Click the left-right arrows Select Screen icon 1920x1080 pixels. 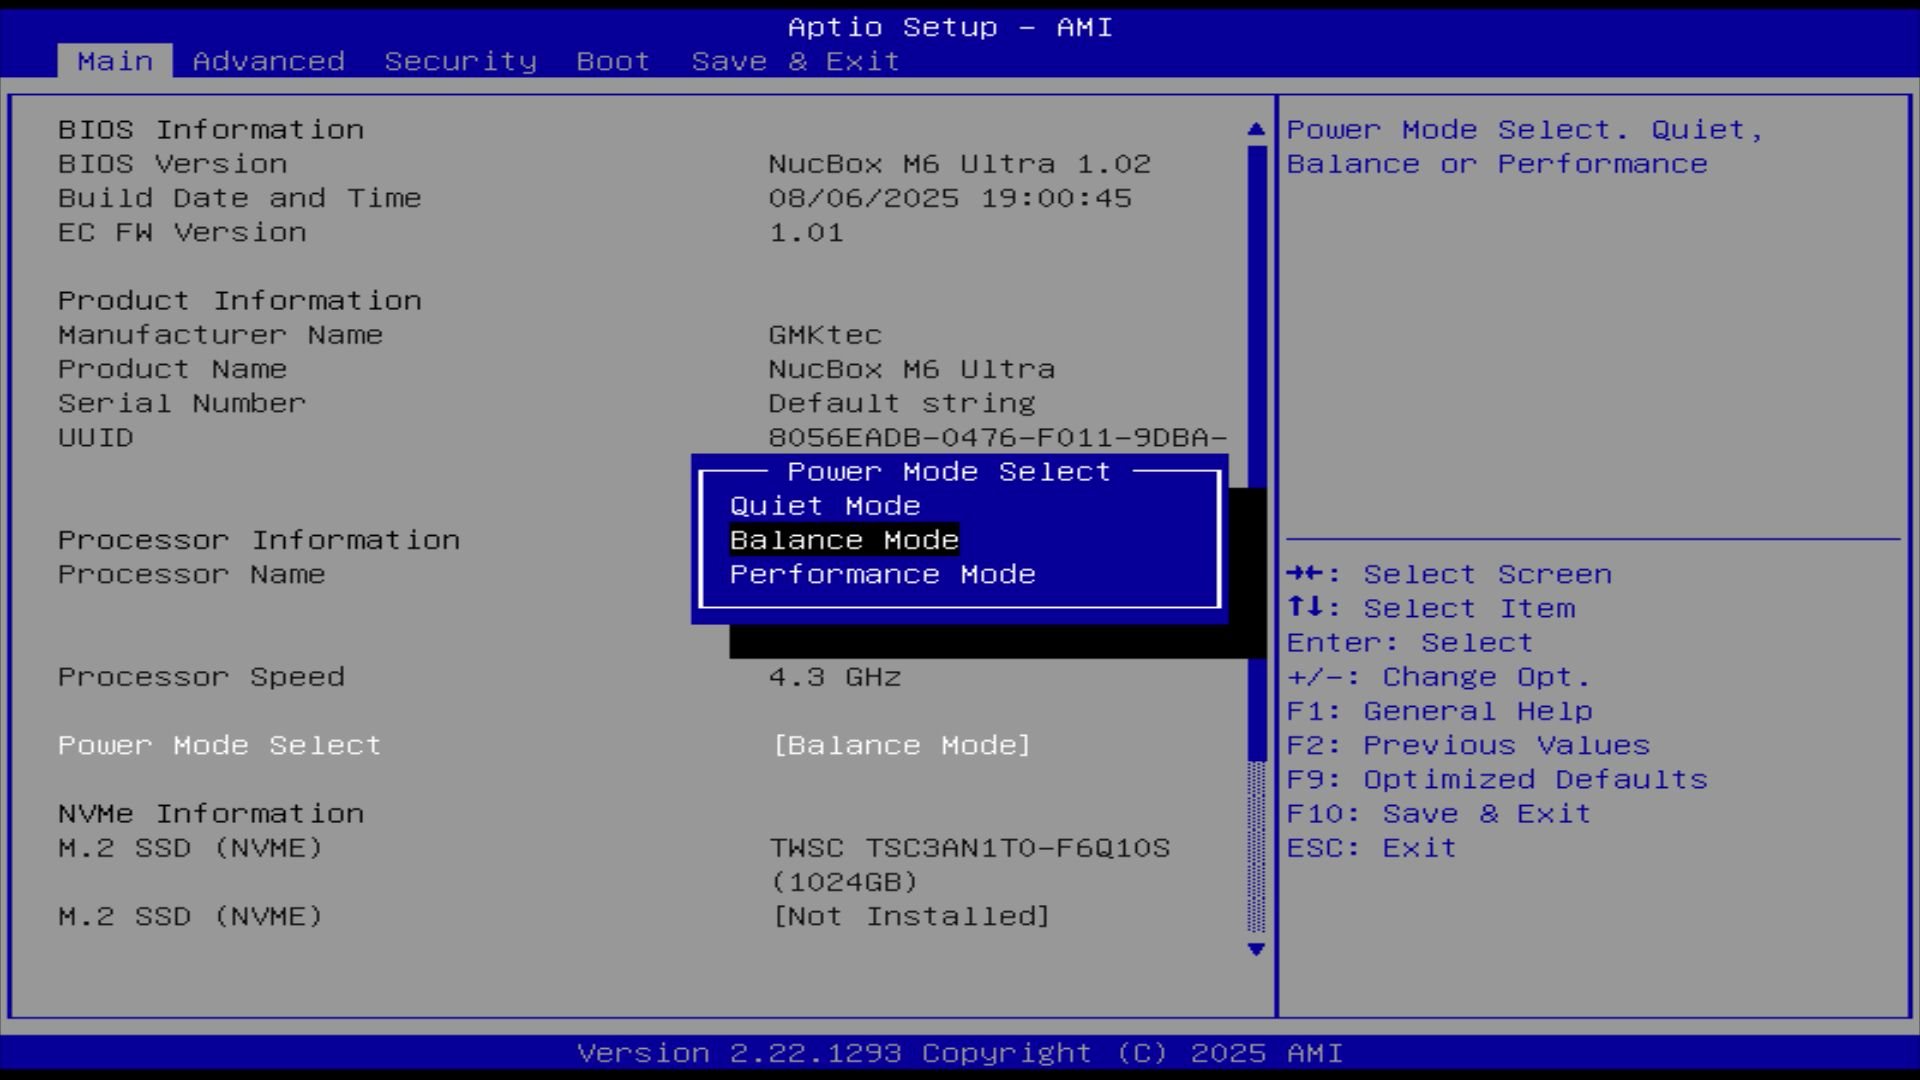pos(1305,574)
